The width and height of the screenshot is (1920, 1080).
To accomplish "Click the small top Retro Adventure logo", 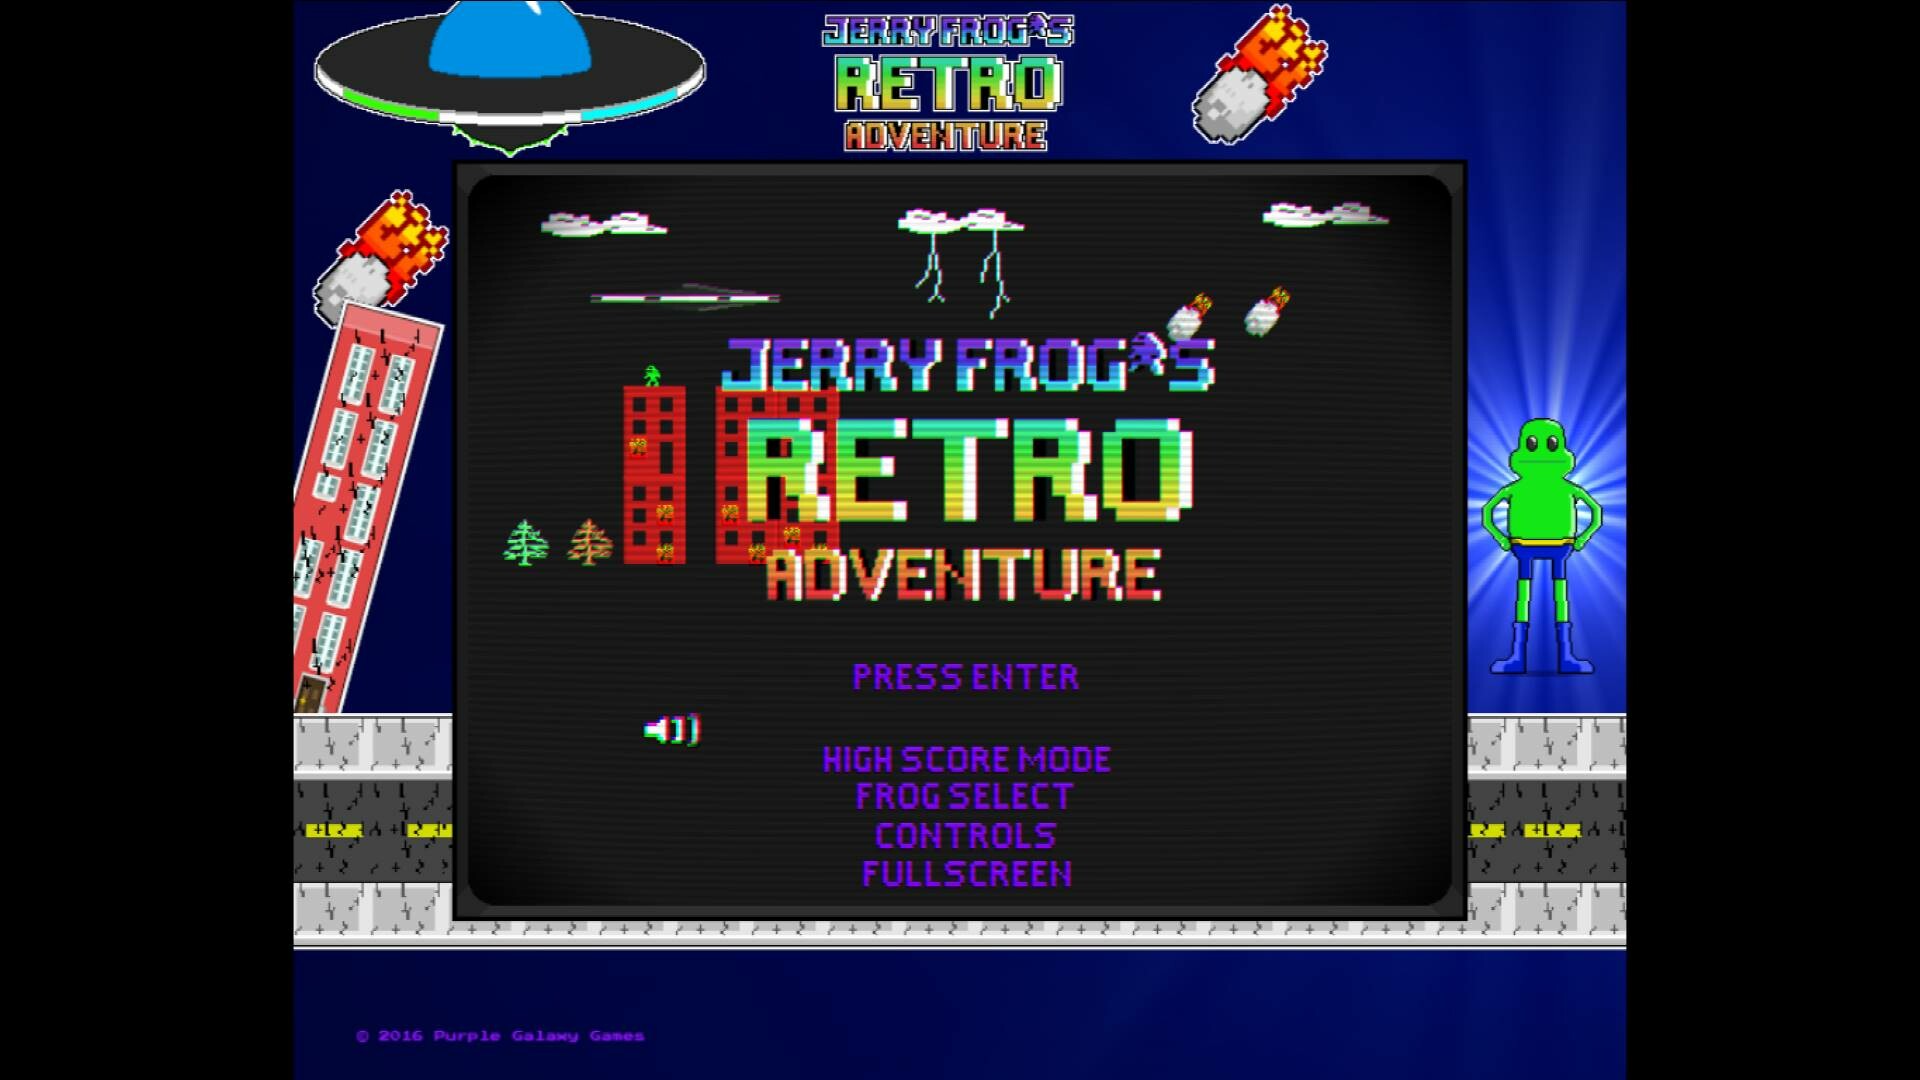I will (948, 83).
